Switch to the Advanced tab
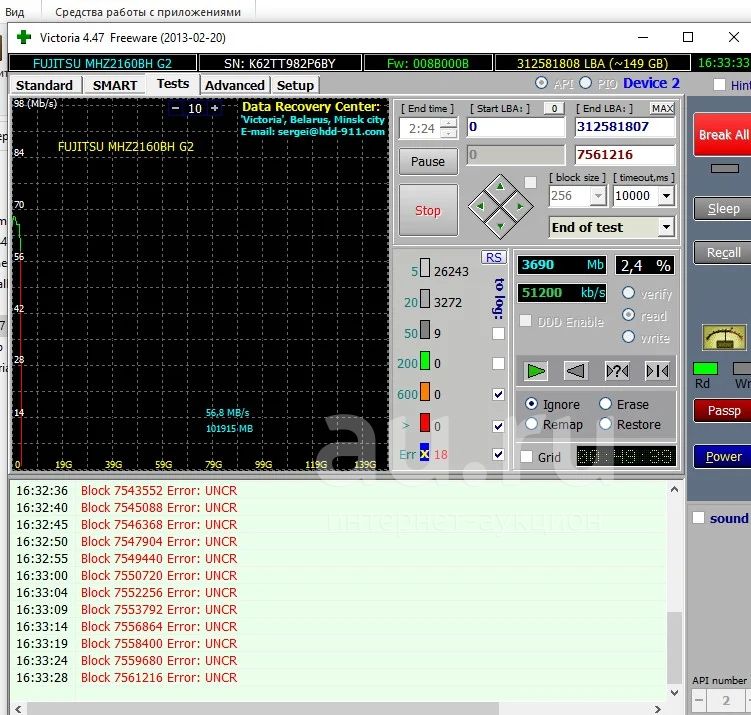Screen dimensions: 751x715 235,85
